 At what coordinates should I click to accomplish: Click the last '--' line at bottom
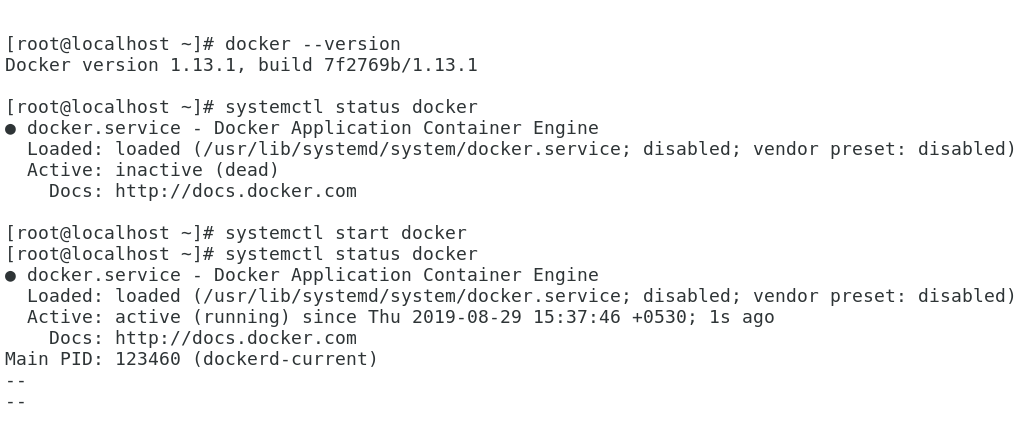tap(15, 402)
